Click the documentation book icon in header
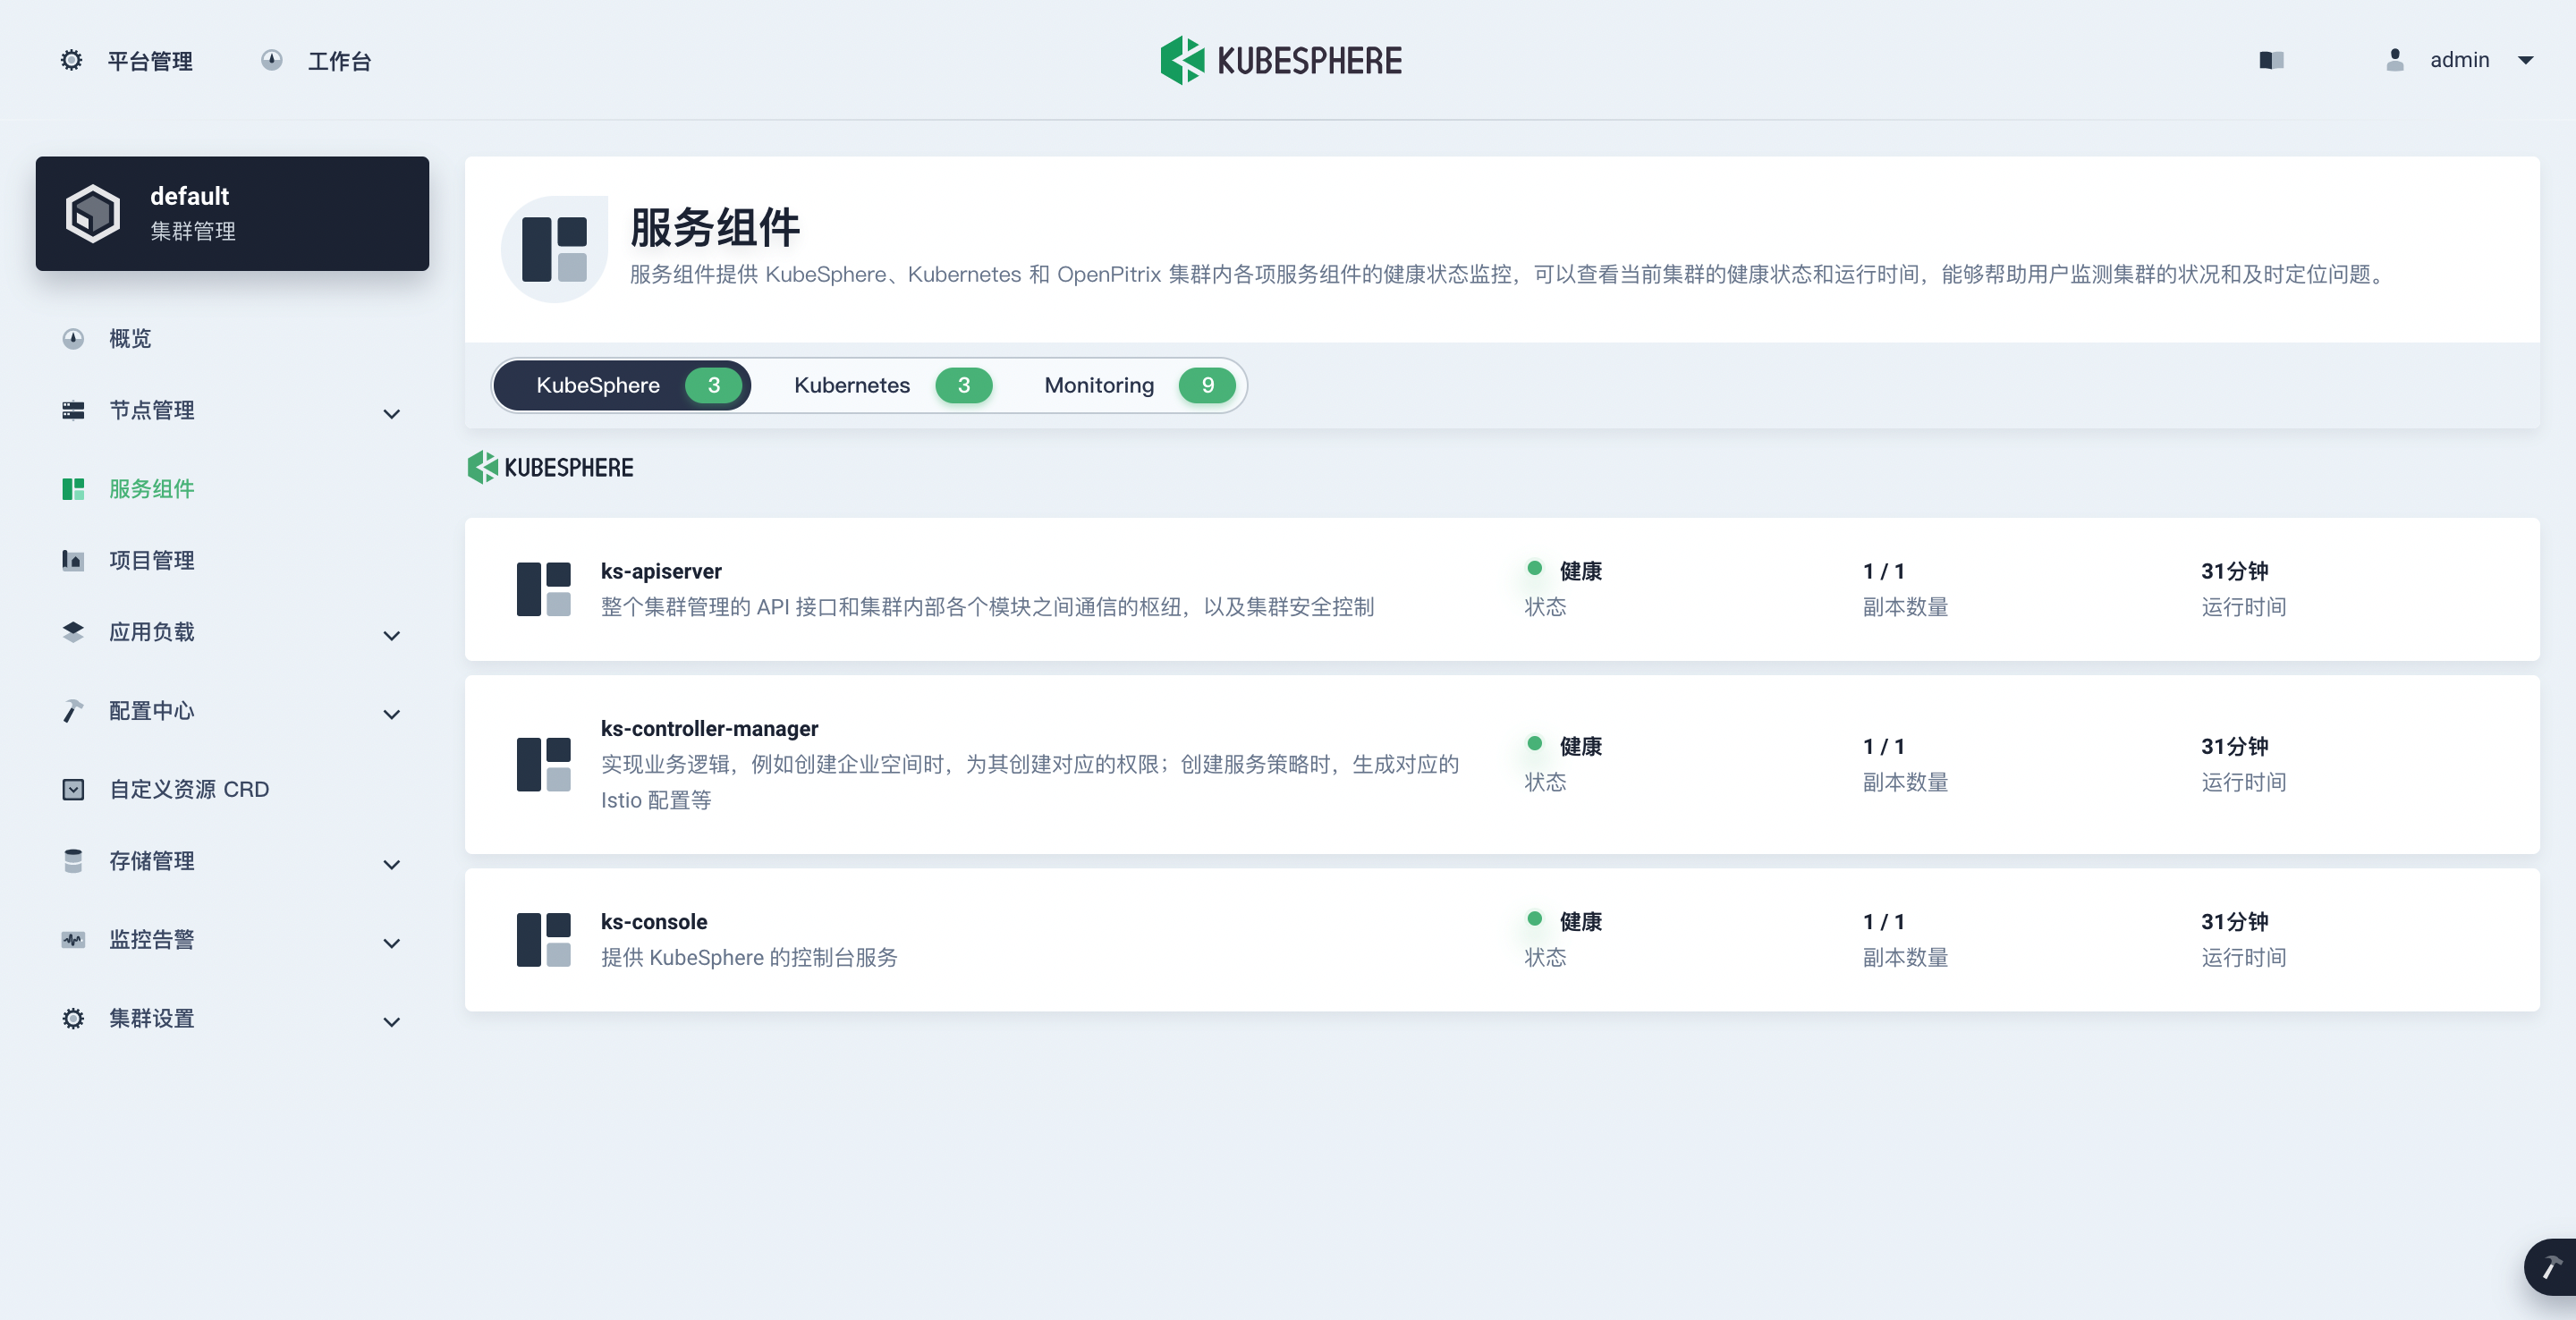Viewport: 2576px width, 1320px height. tap(2271, 60)
